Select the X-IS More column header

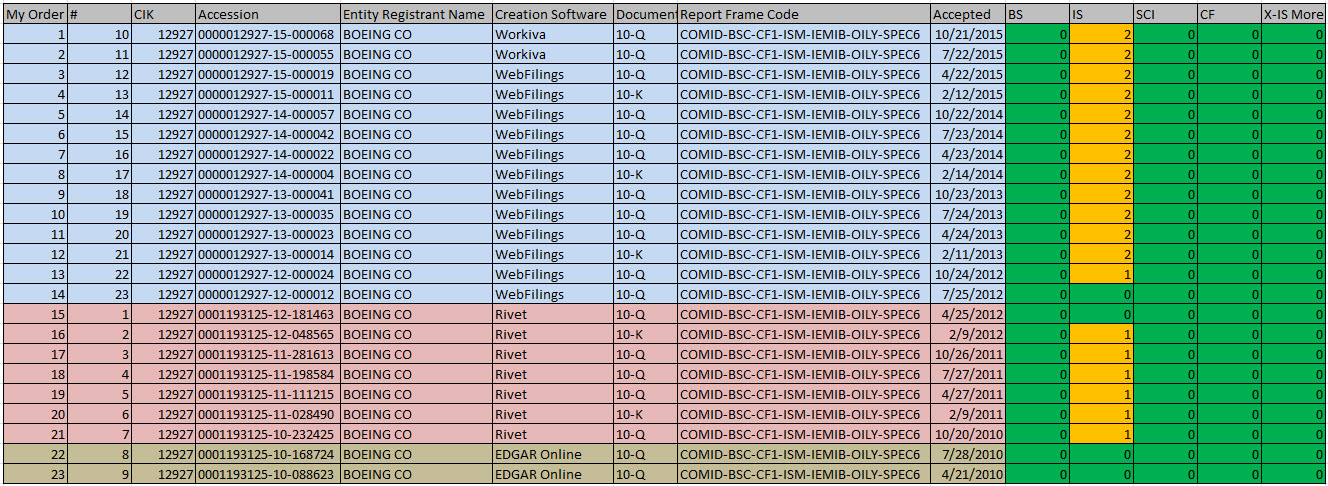click(1293, 14)
